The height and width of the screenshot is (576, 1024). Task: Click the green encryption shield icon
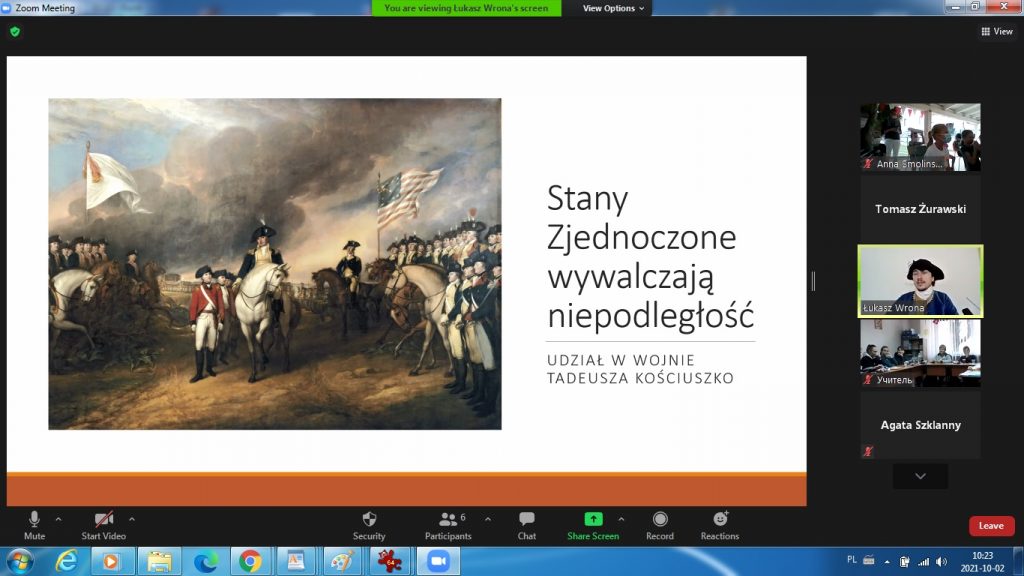pyautogui.click(x=15, y=31)
